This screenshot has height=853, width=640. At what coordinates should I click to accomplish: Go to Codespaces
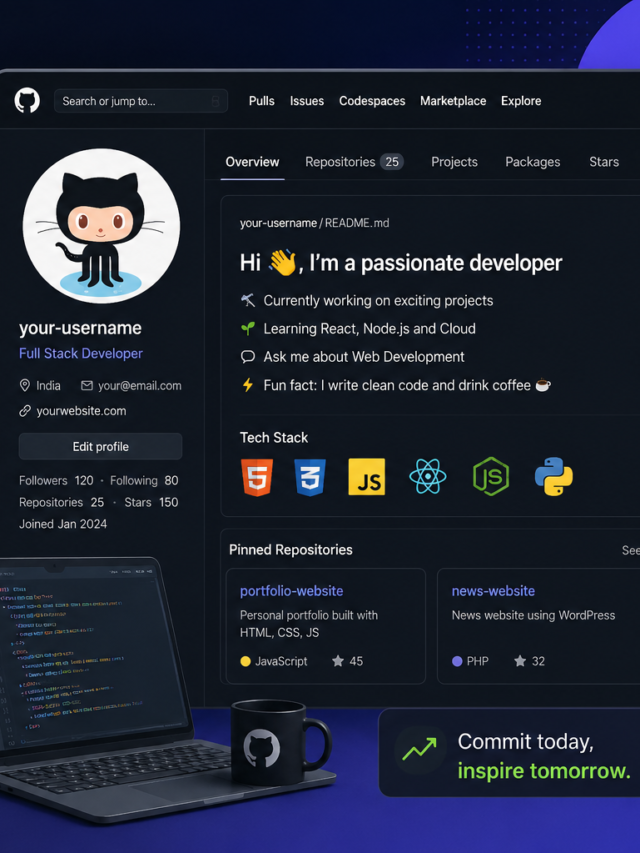pyautogui.click(x=372, y=101)
